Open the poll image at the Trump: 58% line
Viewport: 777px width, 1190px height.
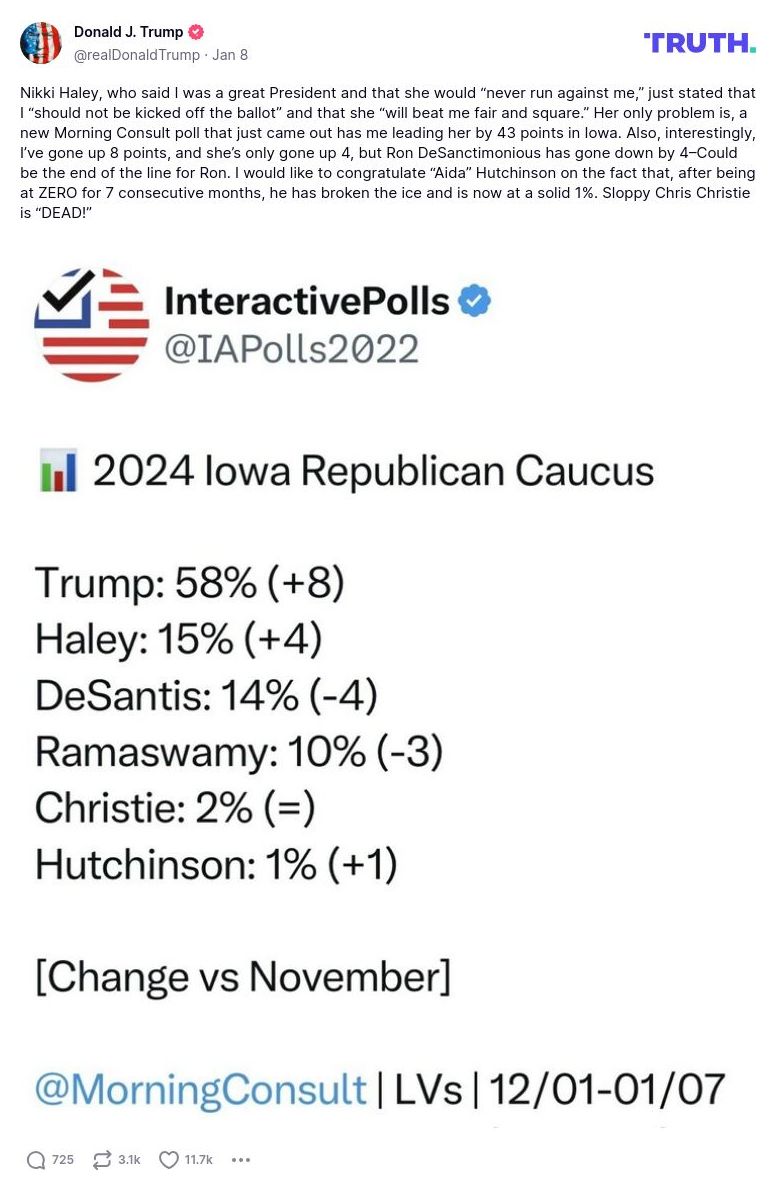coord(190,583)
